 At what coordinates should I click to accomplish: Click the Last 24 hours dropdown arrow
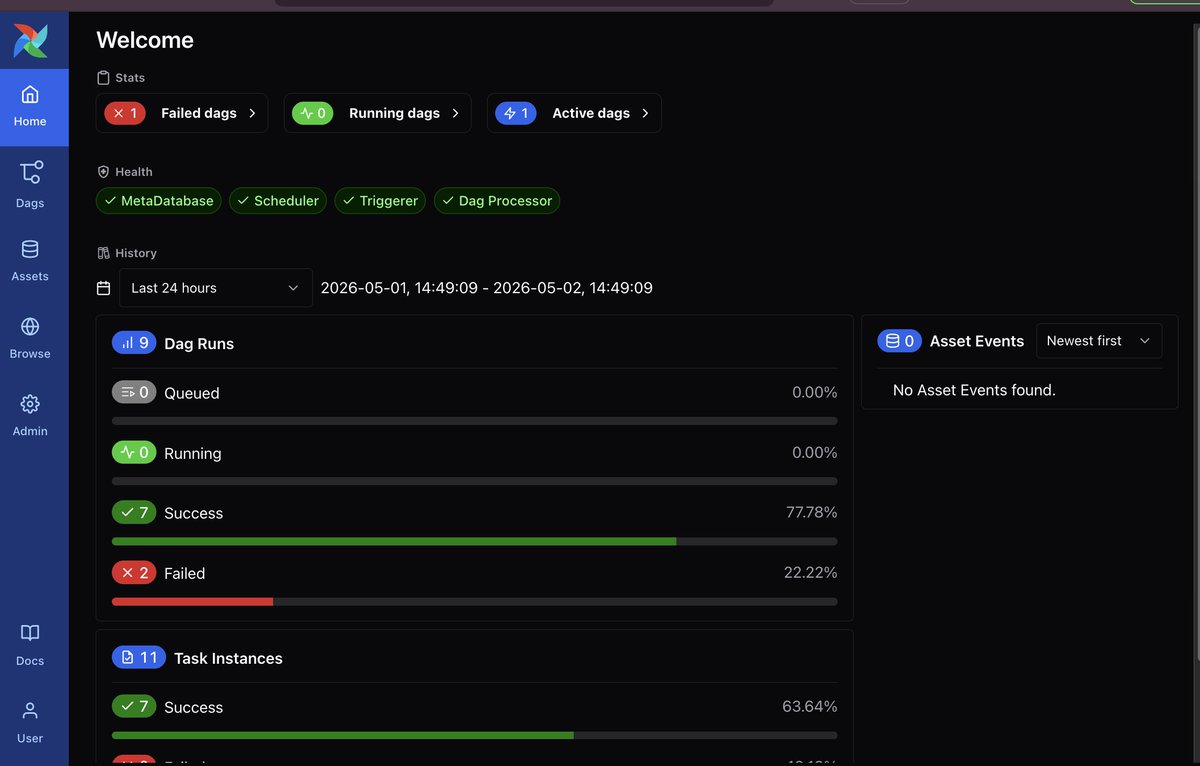pos(293,288)
